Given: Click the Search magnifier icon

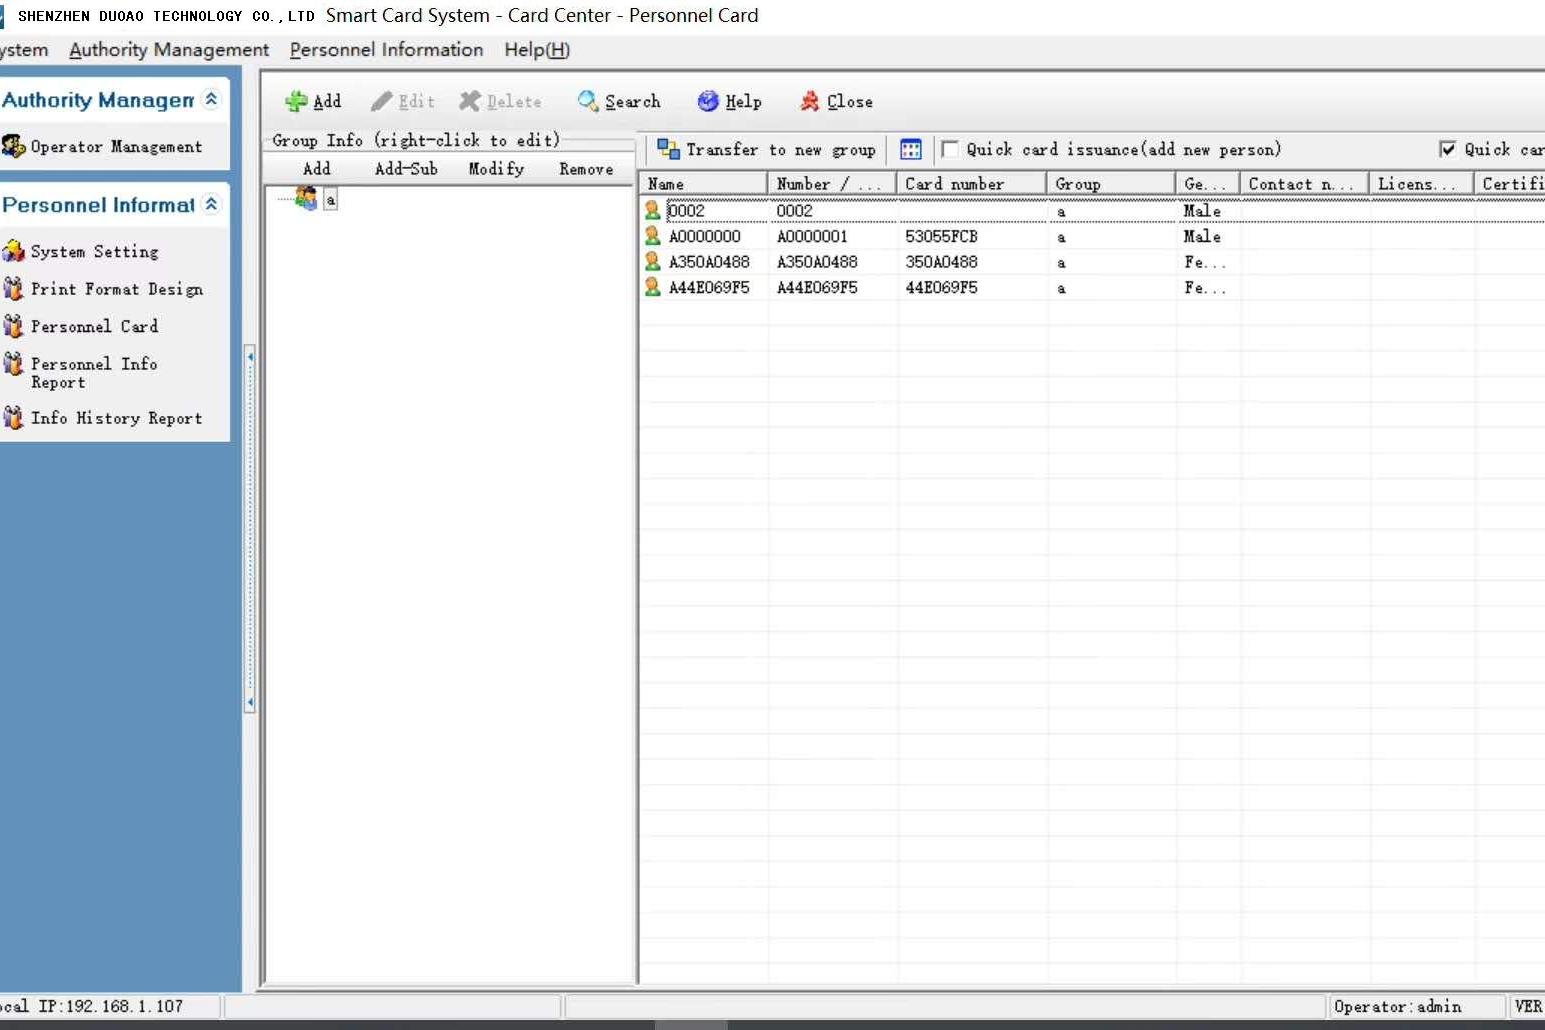Looking at the screenshot, I should point(588,101).
